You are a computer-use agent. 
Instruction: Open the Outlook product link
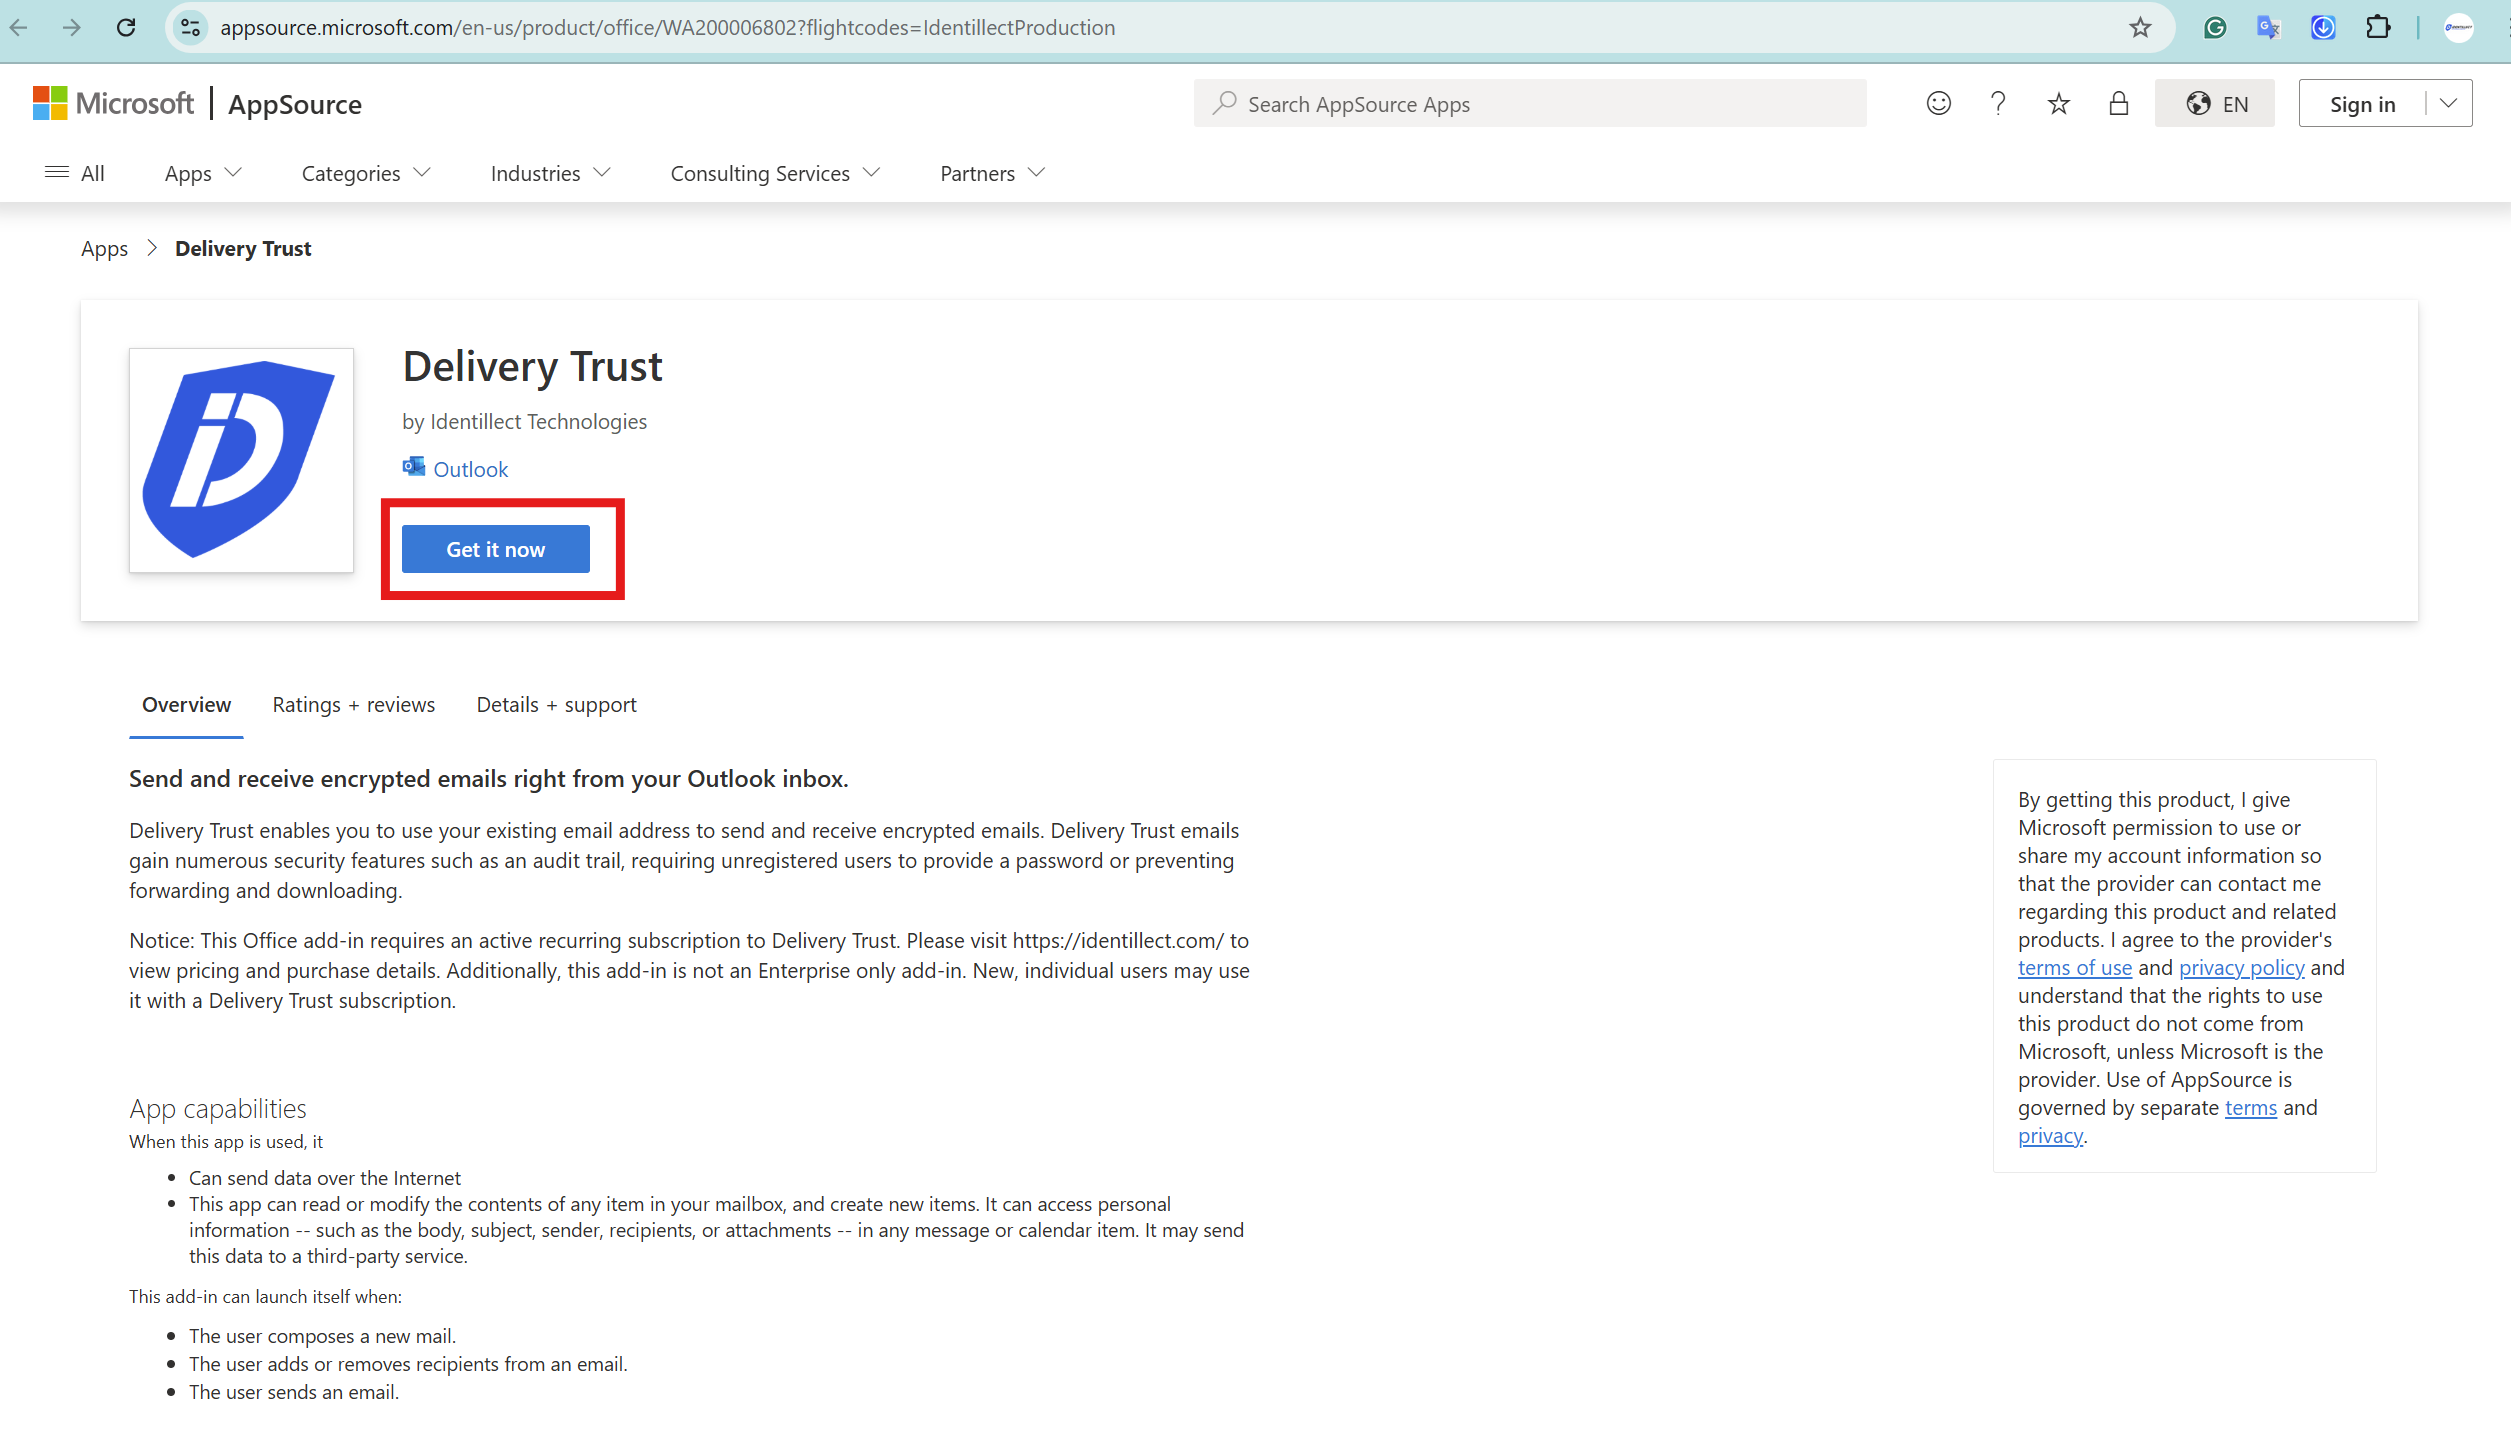click(x=470, y=469)
